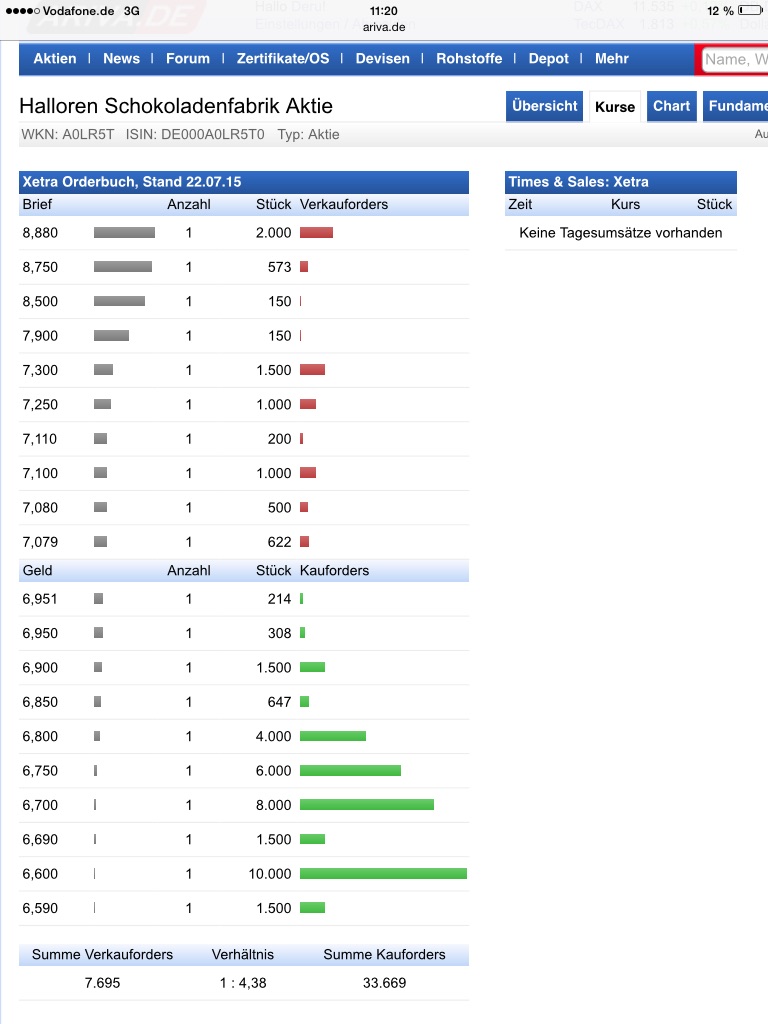
Task: Open the Depot menu item
Action: pyautogui.click(x=549, y=59)
